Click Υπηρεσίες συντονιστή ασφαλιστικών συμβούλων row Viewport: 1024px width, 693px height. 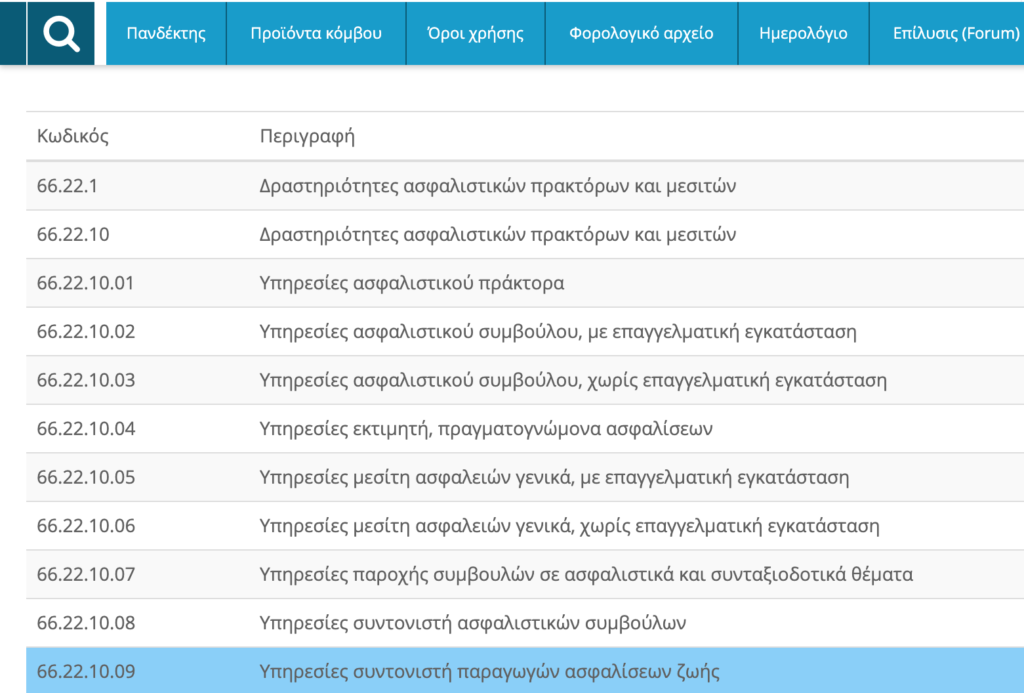[x=472, y=623]
